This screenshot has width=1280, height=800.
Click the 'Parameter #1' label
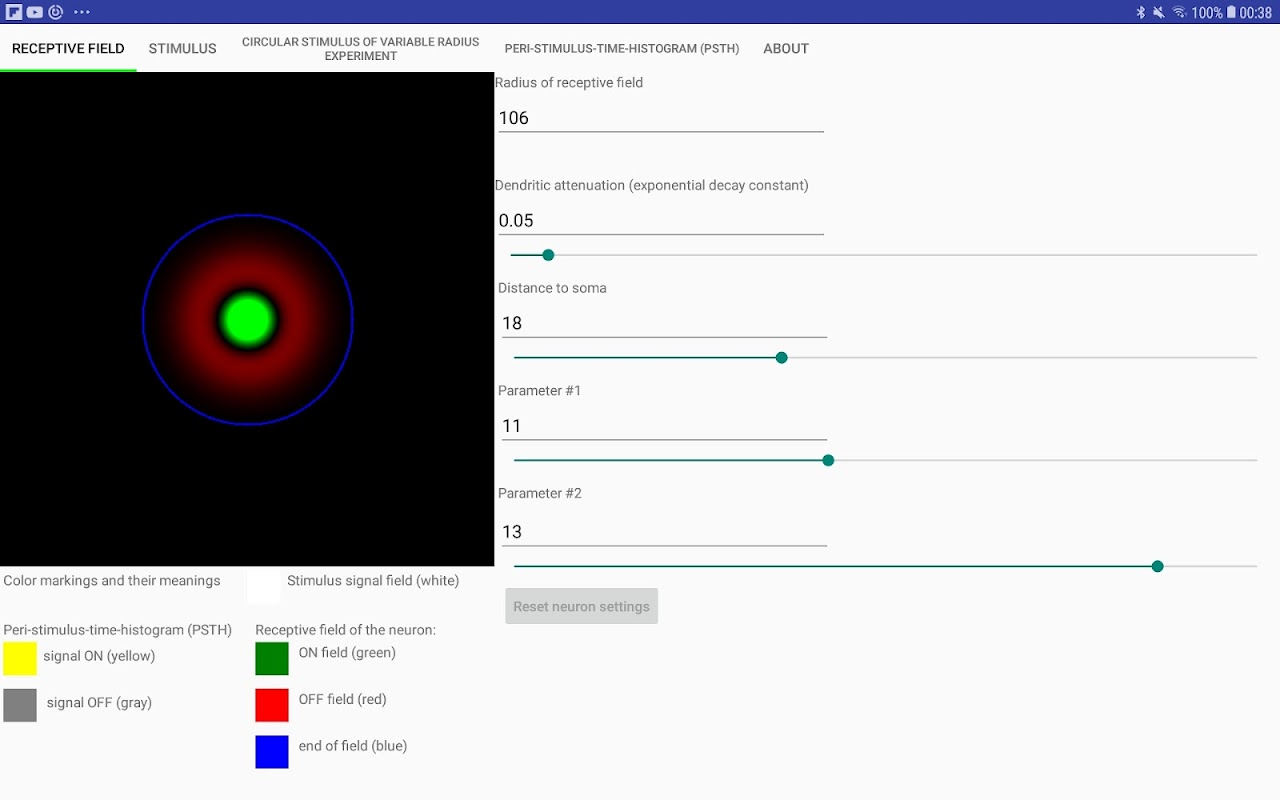point(540,390)
